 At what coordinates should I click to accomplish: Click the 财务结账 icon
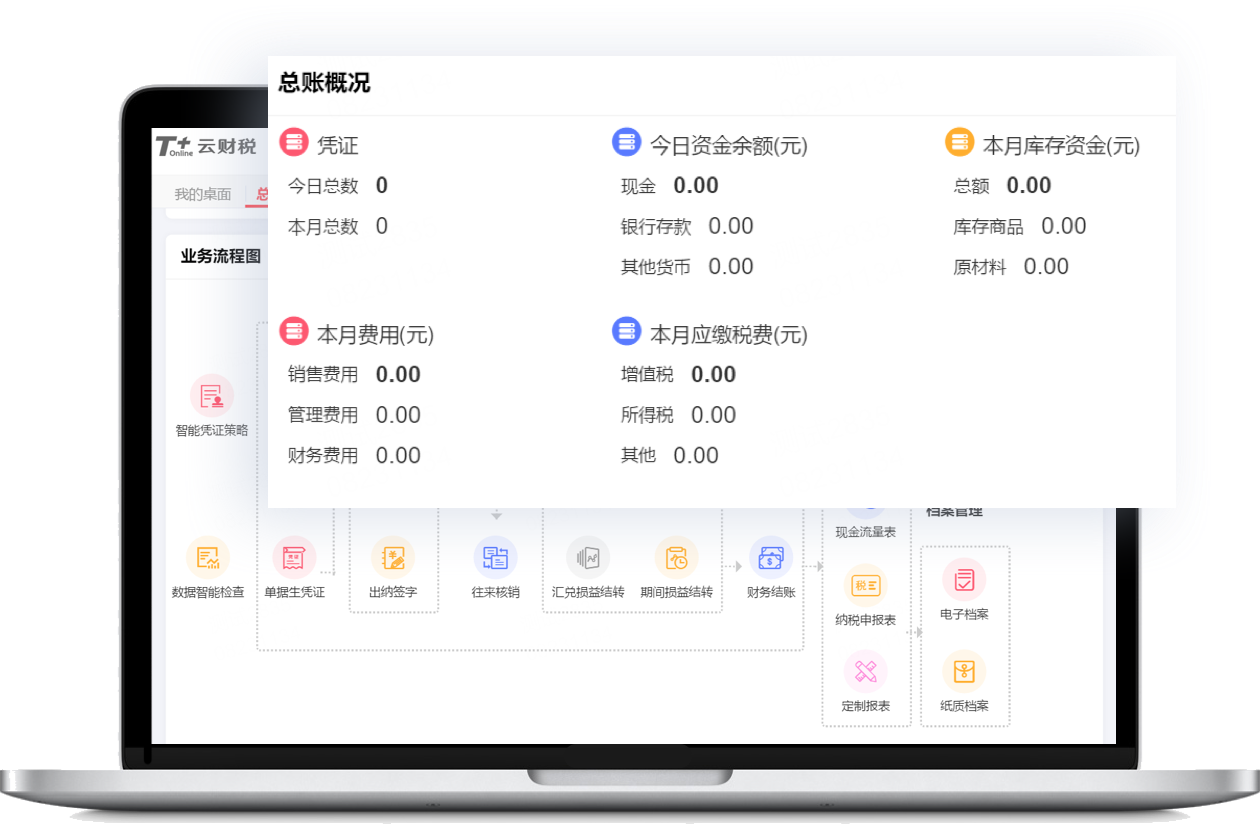pos(771,558)
